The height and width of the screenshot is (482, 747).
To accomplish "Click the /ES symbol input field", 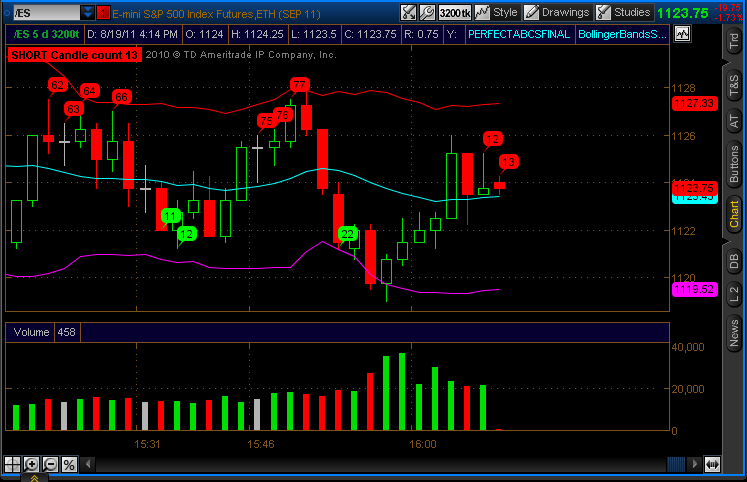I will (x=46, y=12).
